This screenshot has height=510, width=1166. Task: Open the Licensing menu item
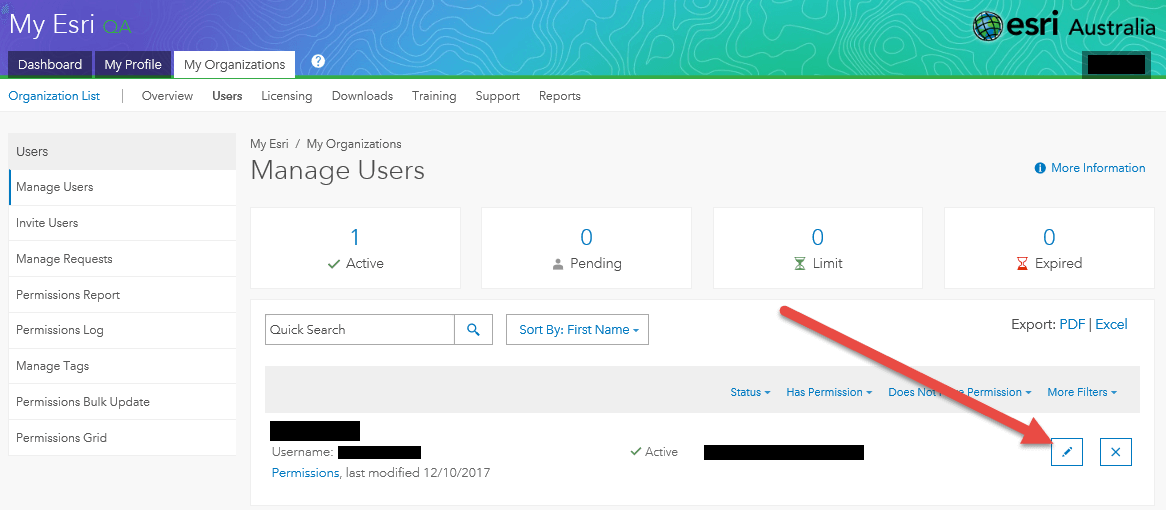[286, 96]
